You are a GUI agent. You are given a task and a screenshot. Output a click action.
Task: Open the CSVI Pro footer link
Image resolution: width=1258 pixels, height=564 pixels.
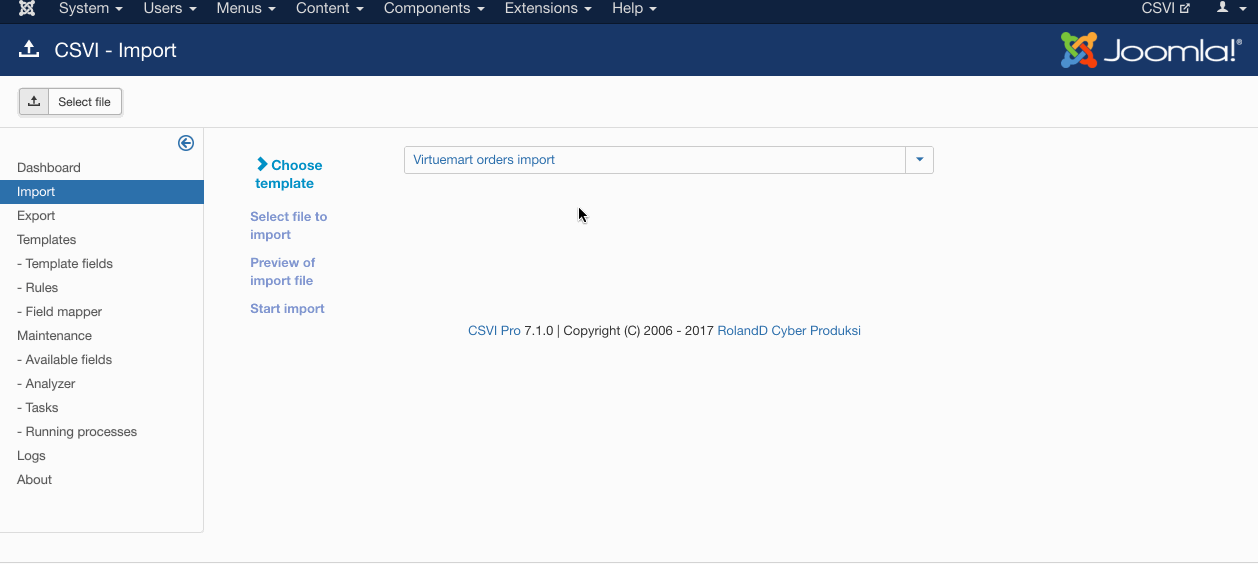(494, 331)
